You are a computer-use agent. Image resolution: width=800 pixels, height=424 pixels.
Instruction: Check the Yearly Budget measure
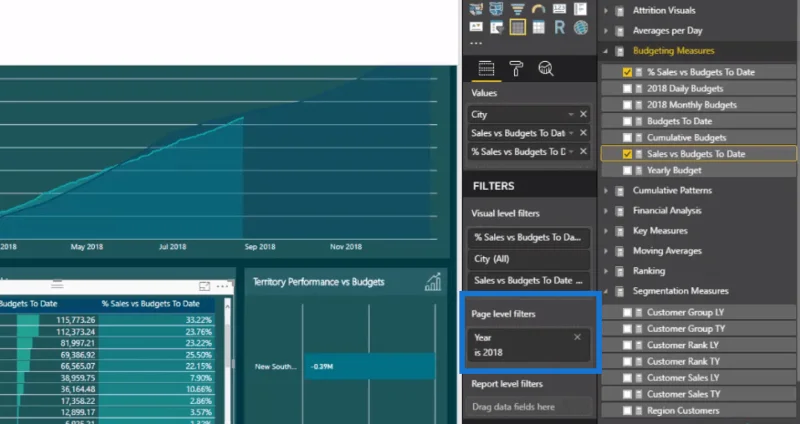627,170
